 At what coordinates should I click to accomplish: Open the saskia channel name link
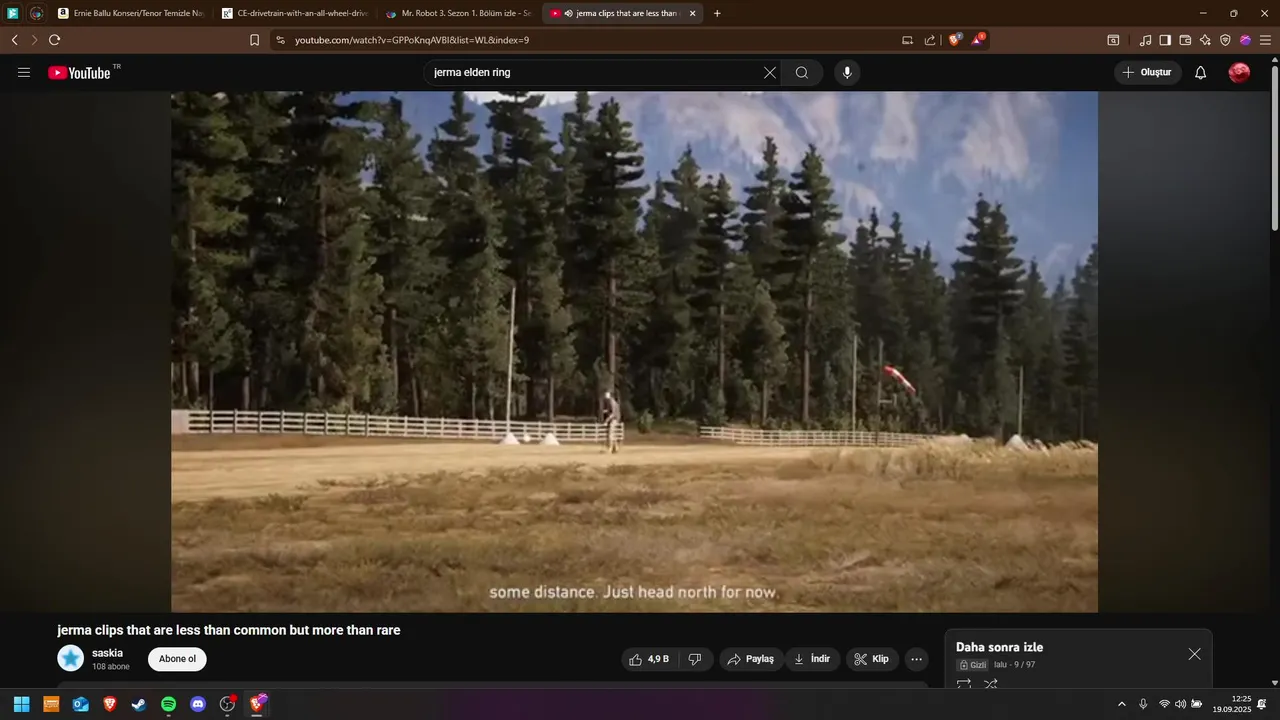[x=107, y=653]
